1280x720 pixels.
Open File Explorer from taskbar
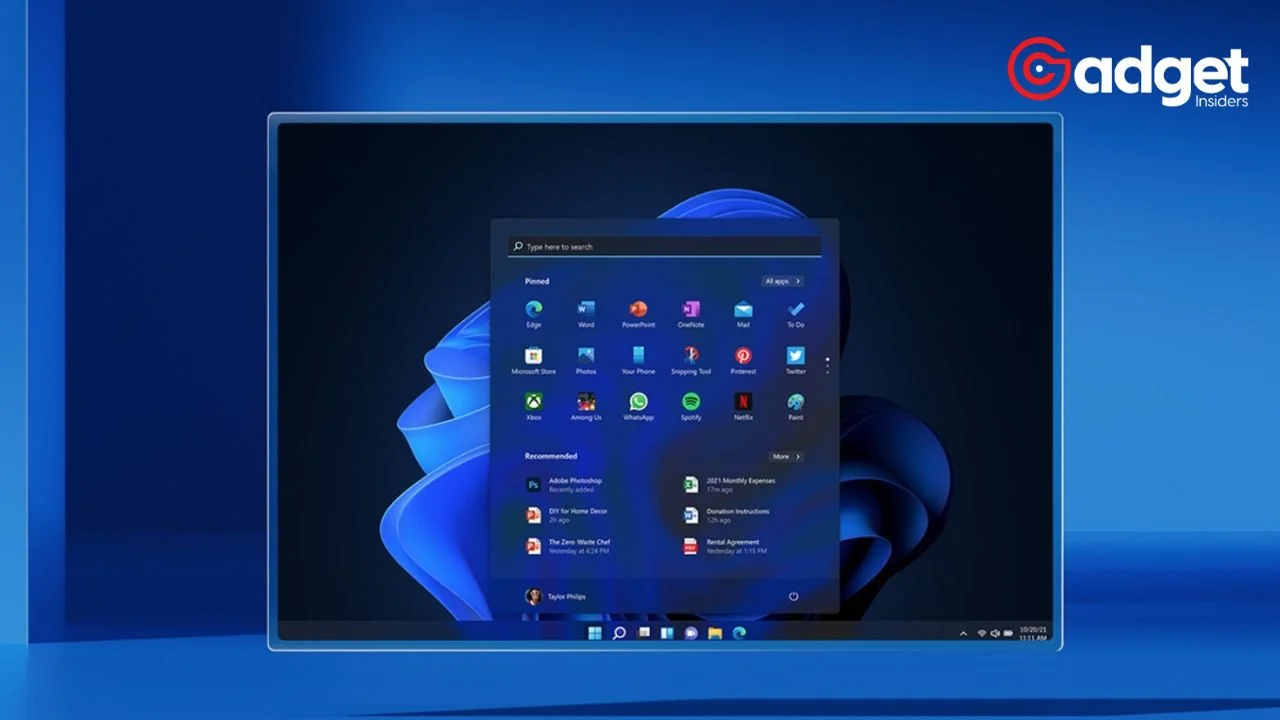click(x=715, y=633)
